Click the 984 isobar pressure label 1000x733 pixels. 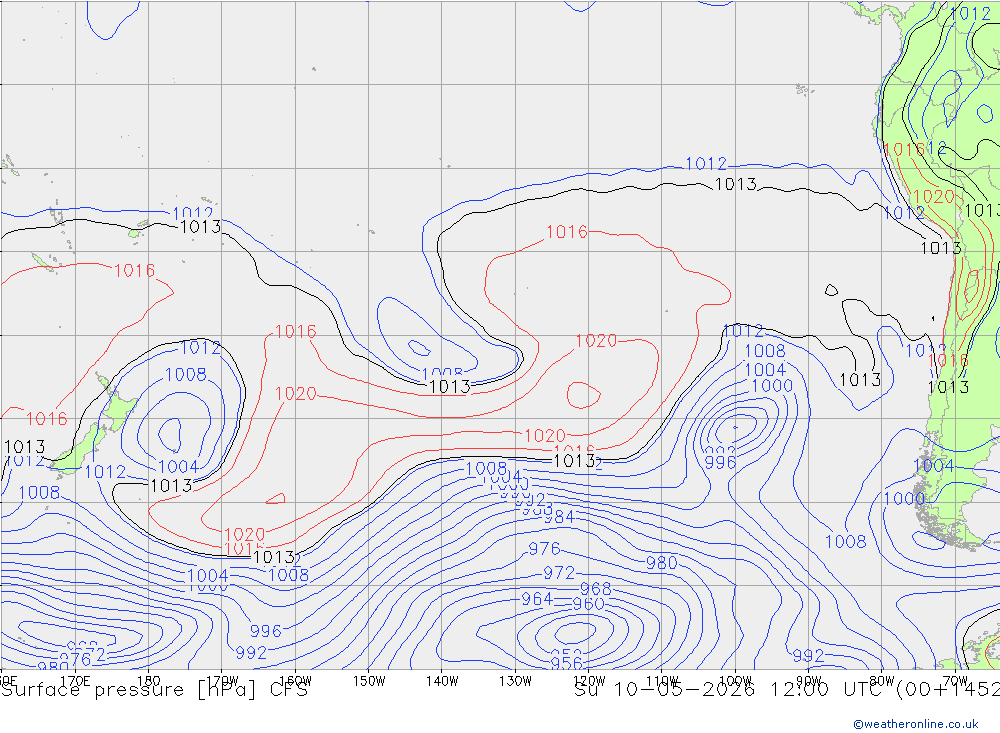(559, 517)
